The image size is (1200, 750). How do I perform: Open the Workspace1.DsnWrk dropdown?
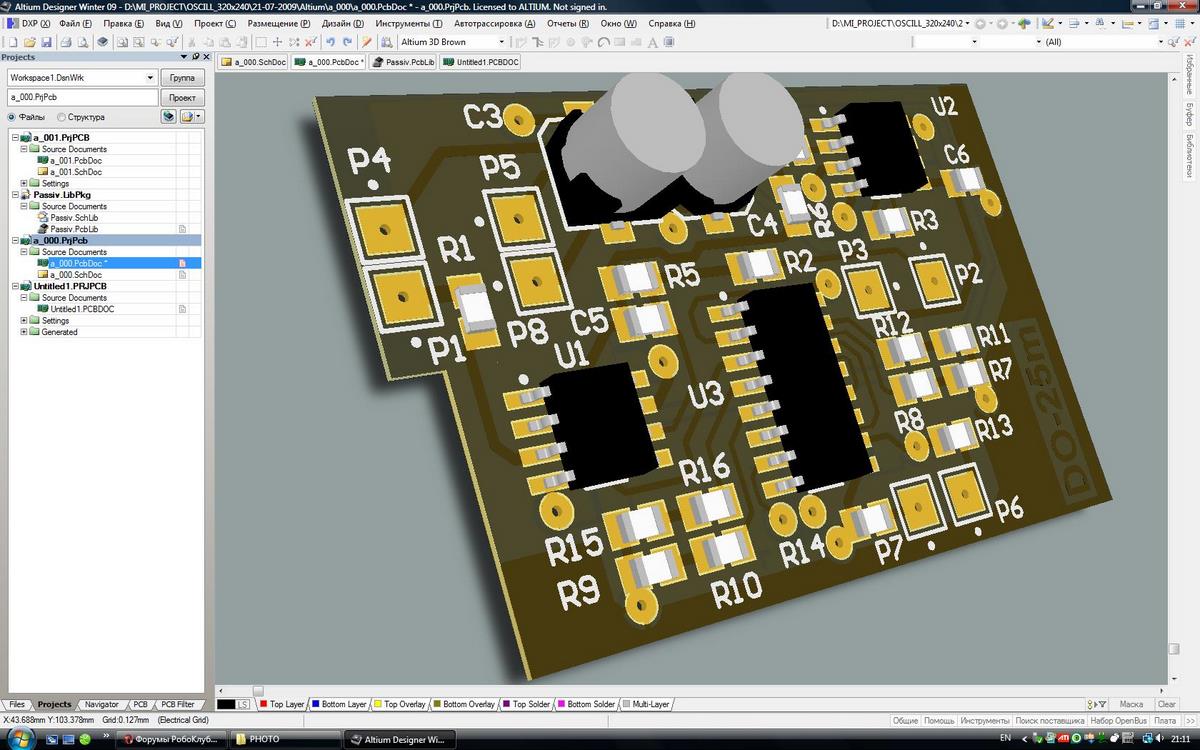coord(150,78)
